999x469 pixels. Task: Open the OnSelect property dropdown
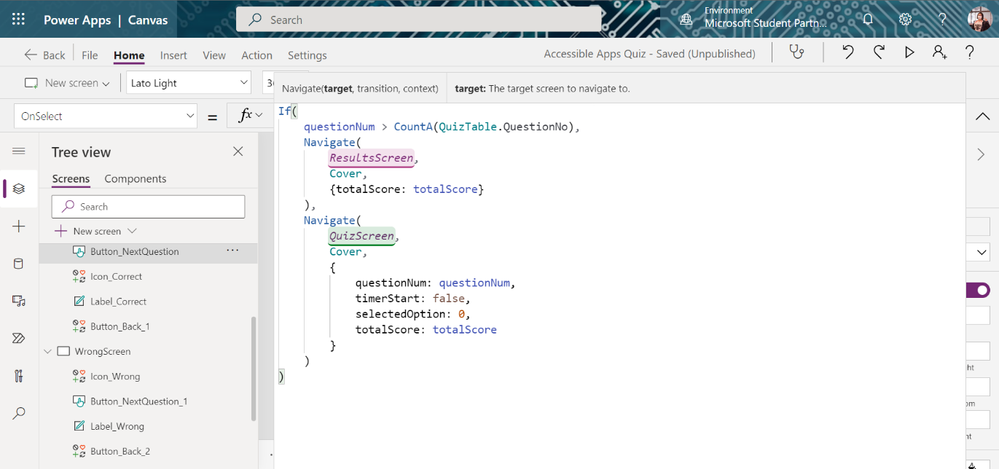pos(106,116)
